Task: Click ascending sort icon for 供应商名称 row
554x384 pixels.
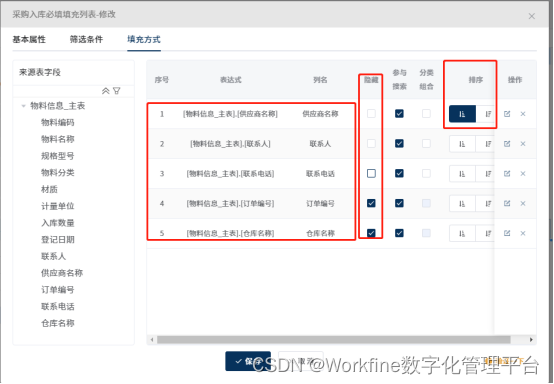Action: tap(462, 114)
